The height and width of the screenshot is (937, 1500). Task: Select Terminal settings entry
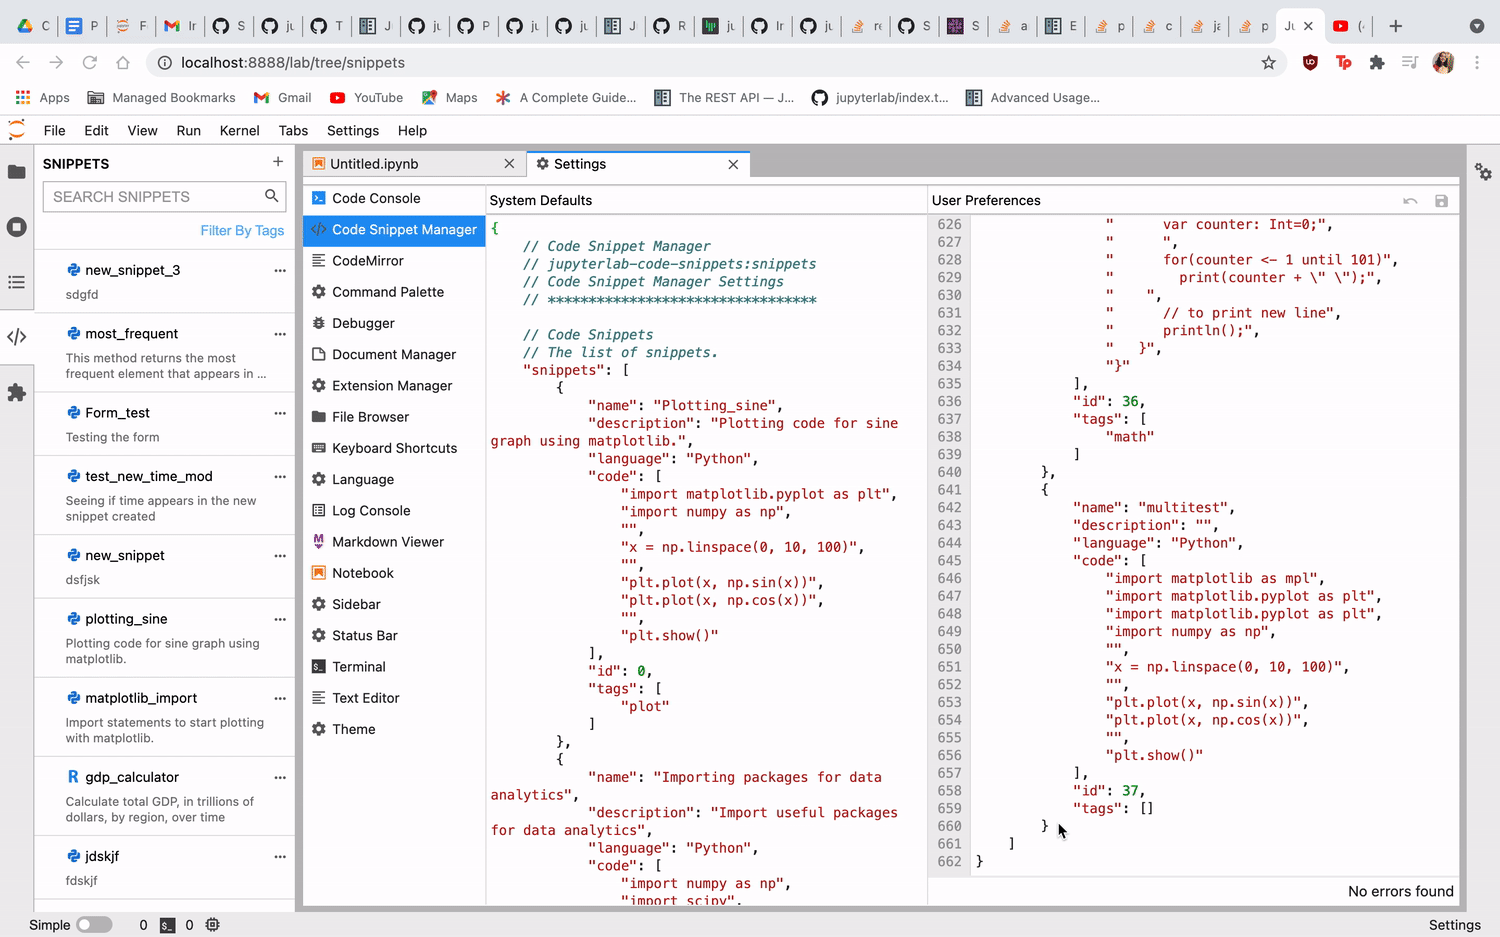[x=394, y=667]
